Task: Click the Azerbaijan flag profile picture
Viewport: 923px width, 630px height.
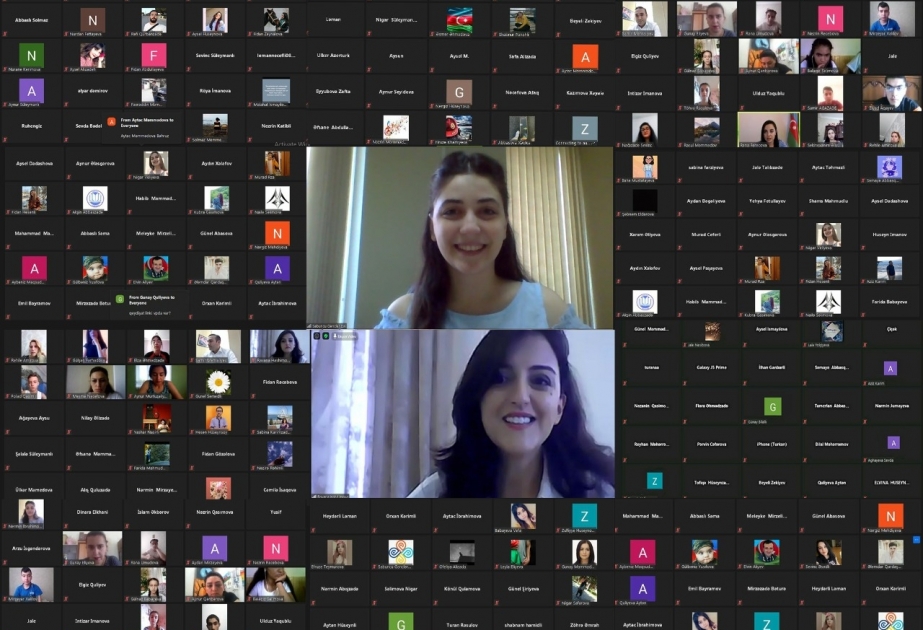Action: point(459,21)
